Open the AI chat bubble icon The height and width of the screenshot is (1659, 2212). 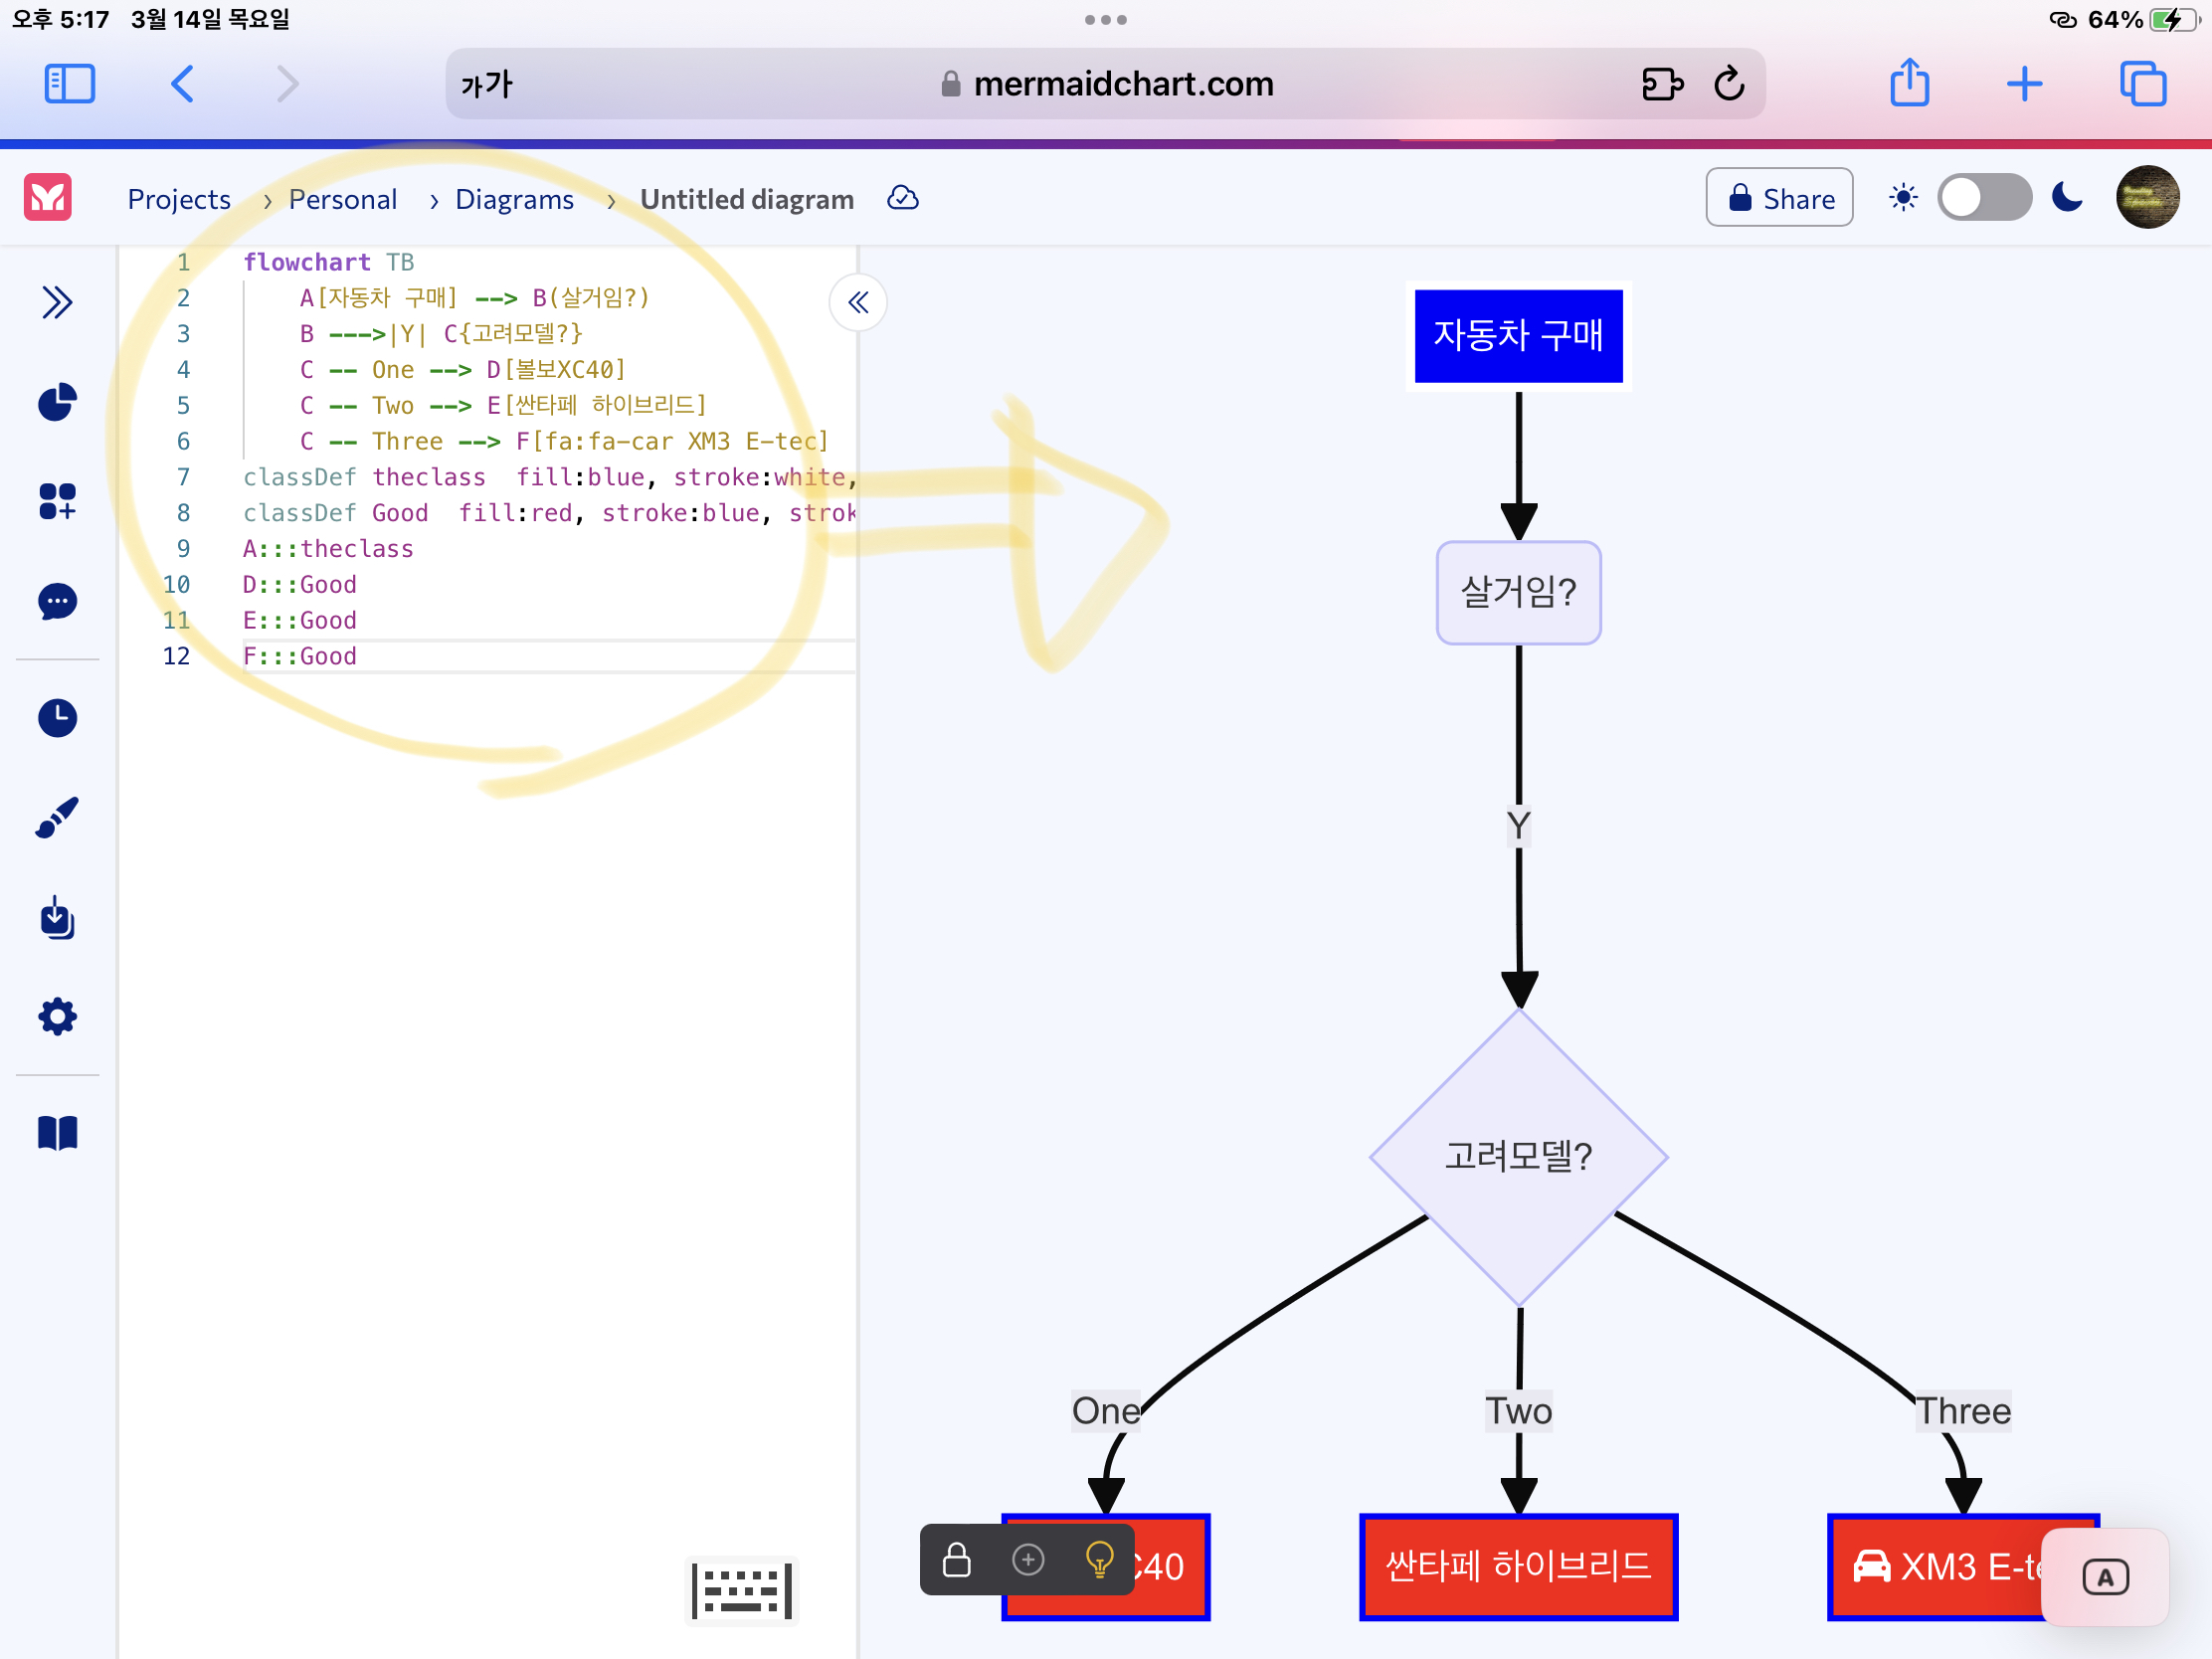point(57,602)
